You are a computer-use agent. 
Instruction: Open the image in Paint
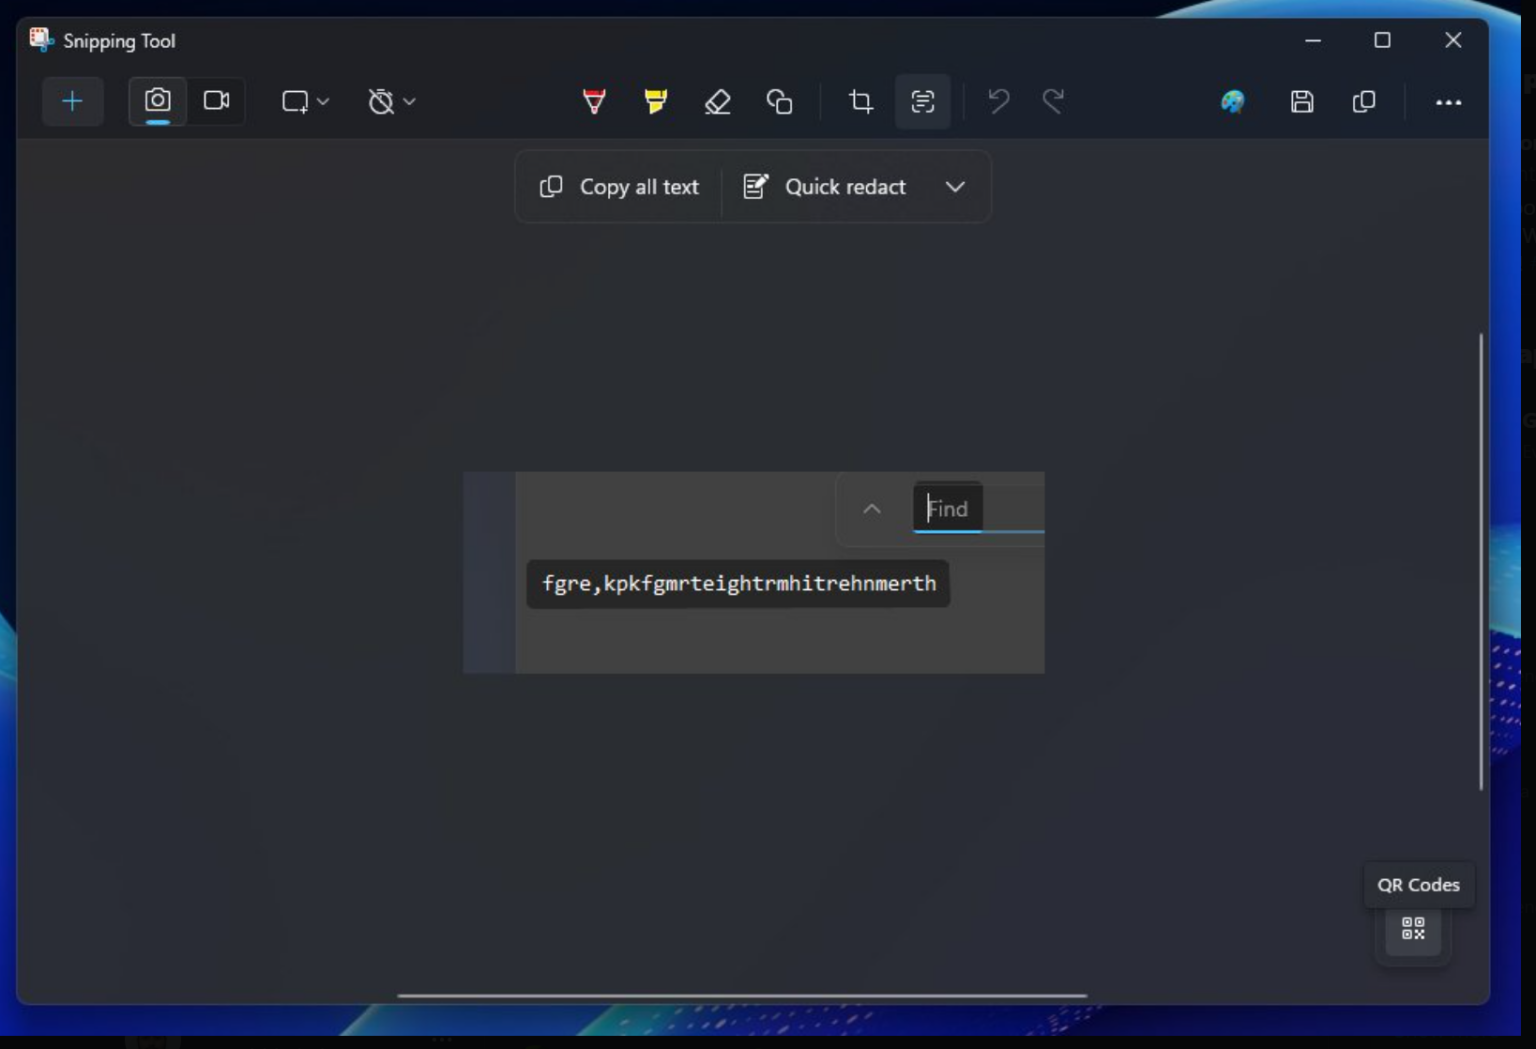point(1233,101)
